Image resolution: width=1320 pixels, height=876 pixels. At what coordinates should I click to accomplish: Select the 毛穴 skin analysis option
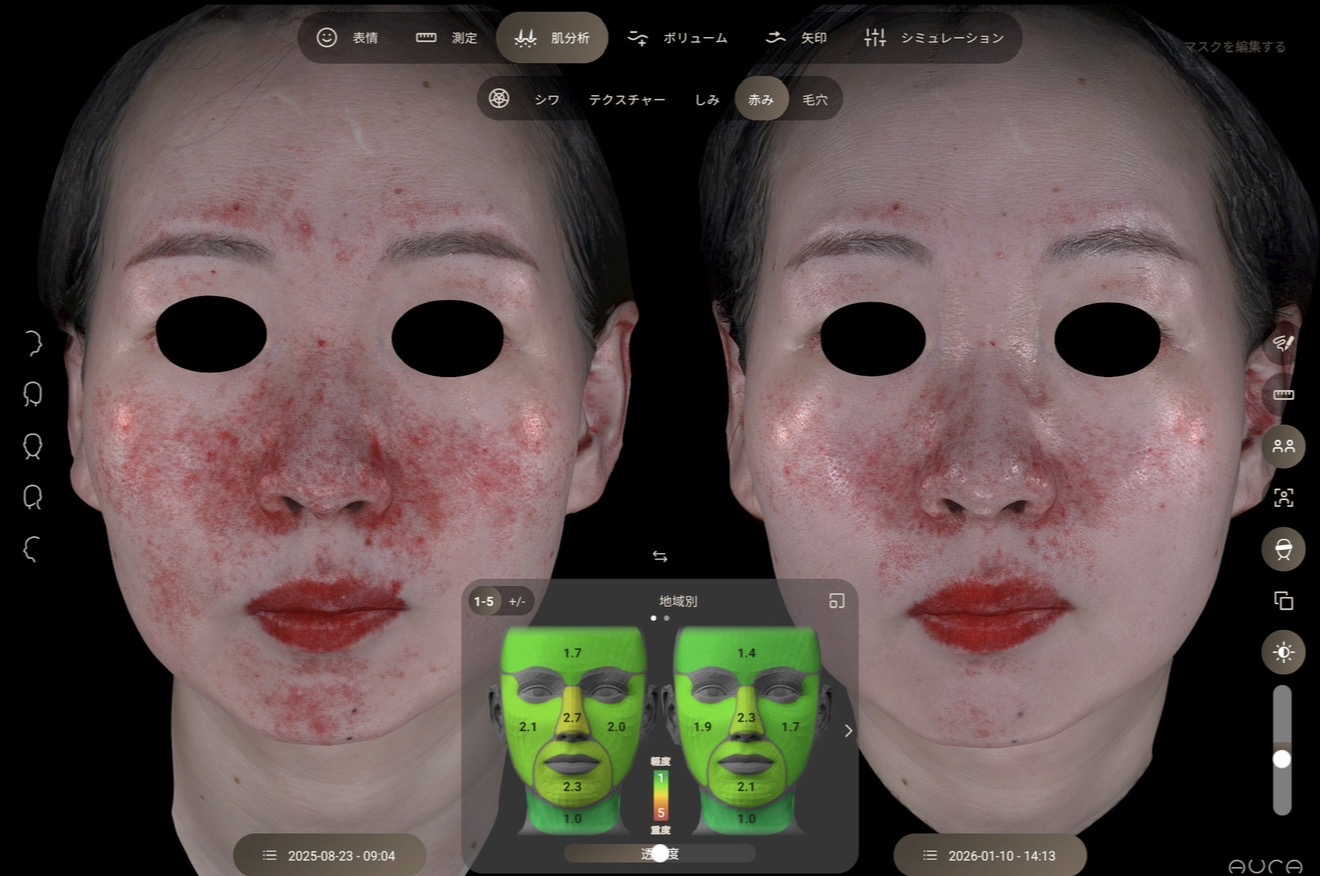pos(815,99)
